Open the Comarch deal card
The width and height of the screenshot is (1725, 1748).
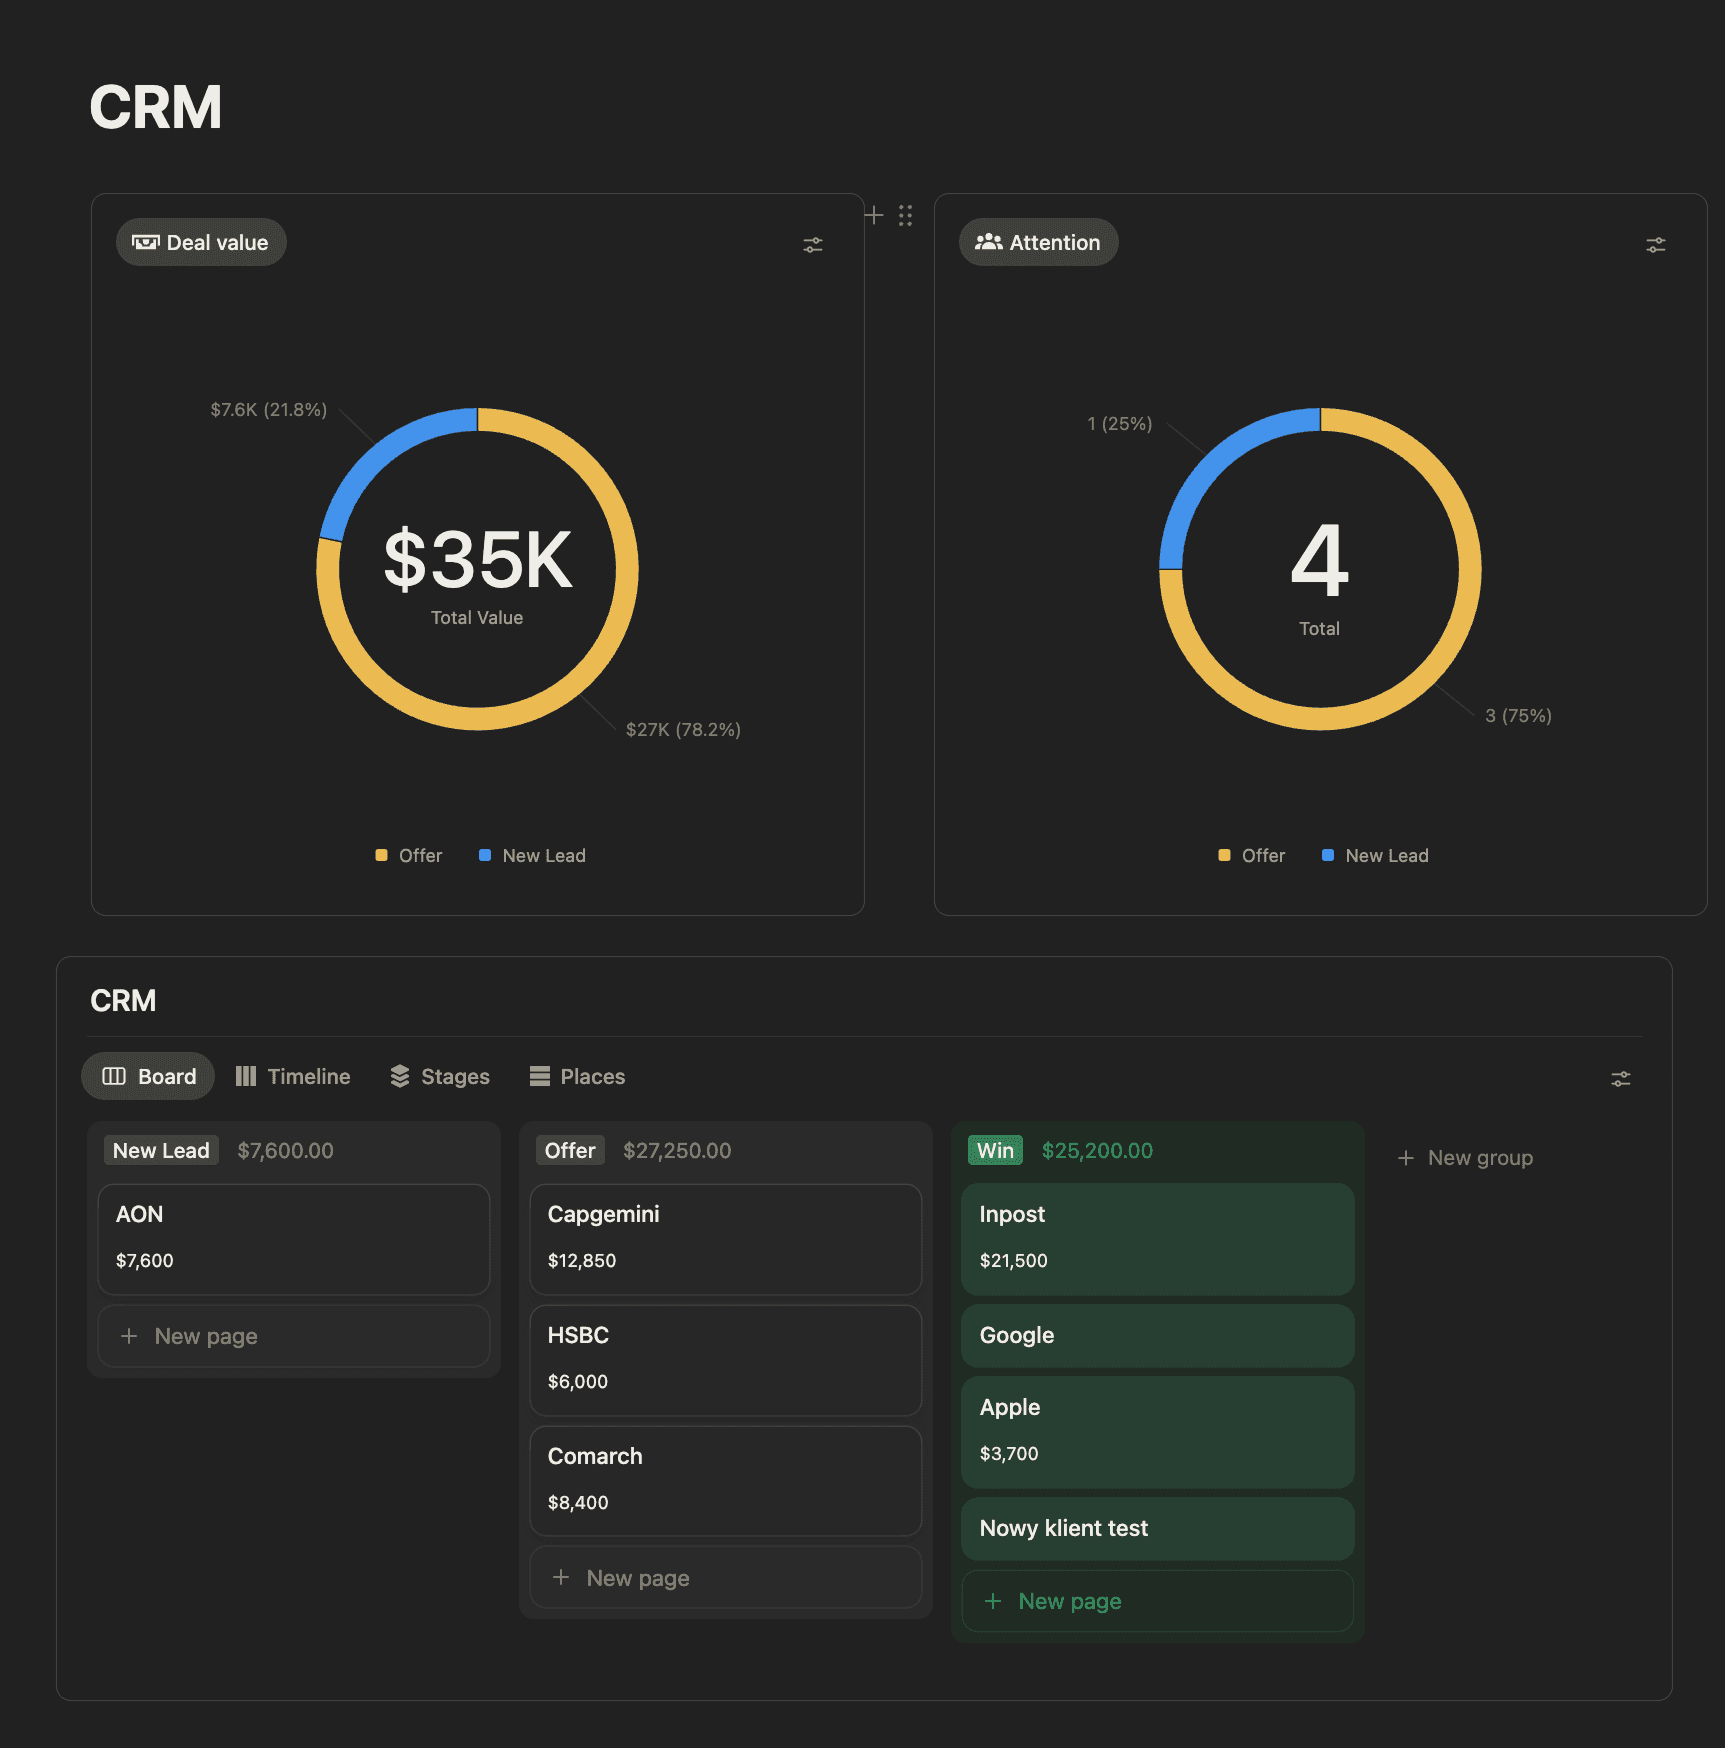click(x=726, y=1481)
